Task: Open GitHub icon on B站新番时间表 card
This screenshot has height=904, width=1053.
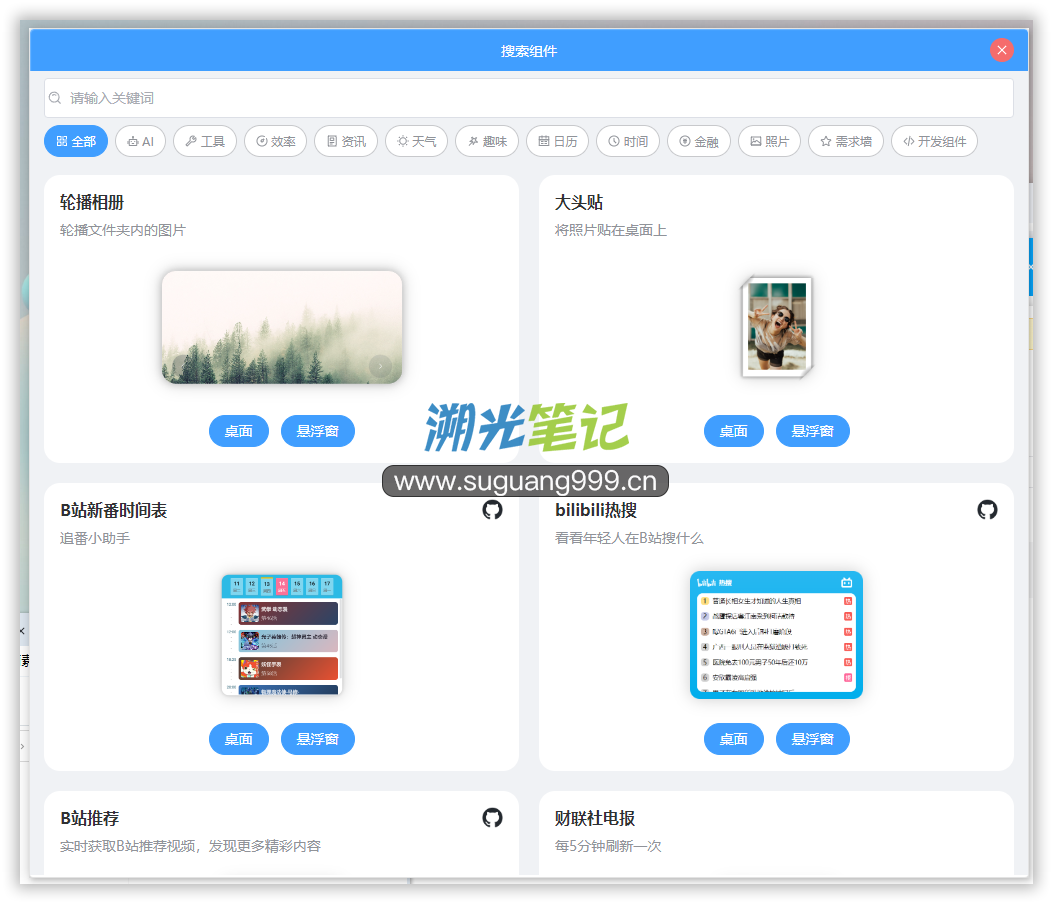Action: pyautogui.click(x=492, y=510)
